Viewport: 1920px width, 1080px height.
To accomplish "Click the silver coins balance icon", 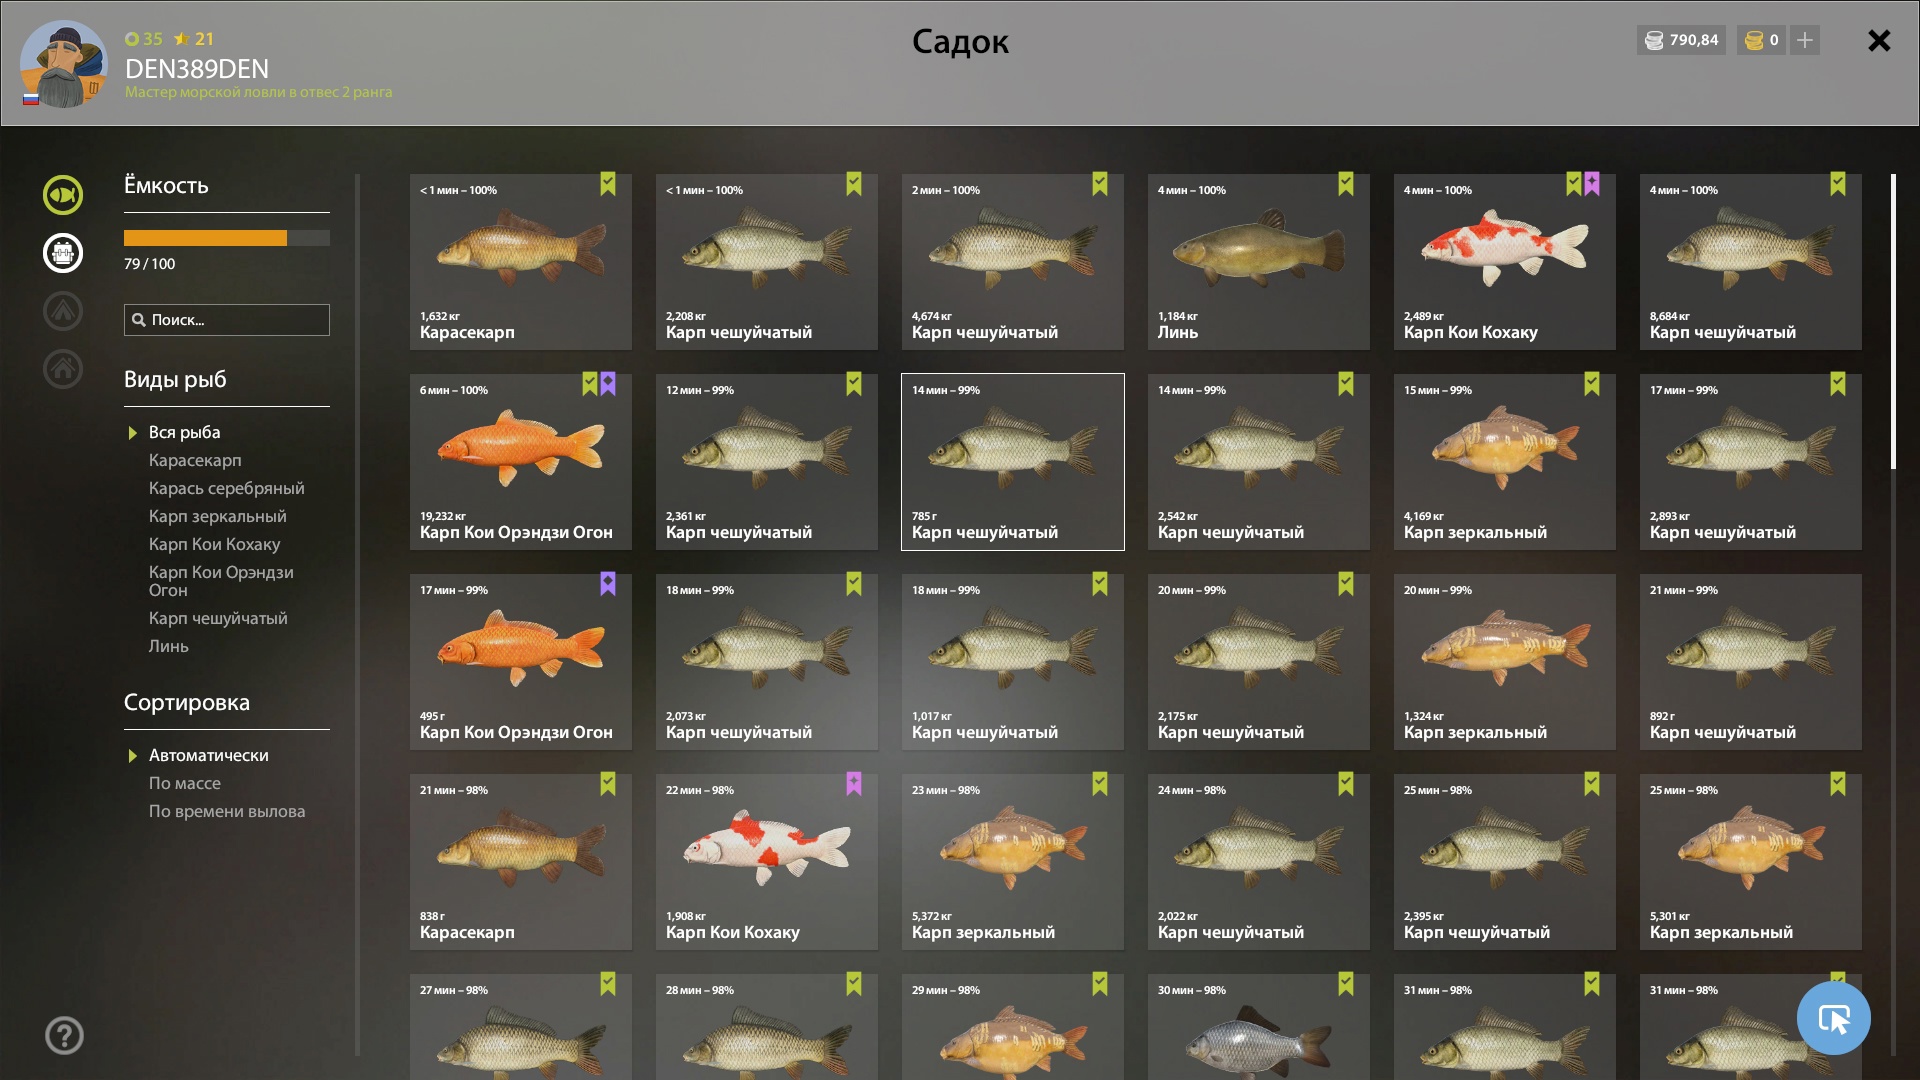I will coord(1654,40).
